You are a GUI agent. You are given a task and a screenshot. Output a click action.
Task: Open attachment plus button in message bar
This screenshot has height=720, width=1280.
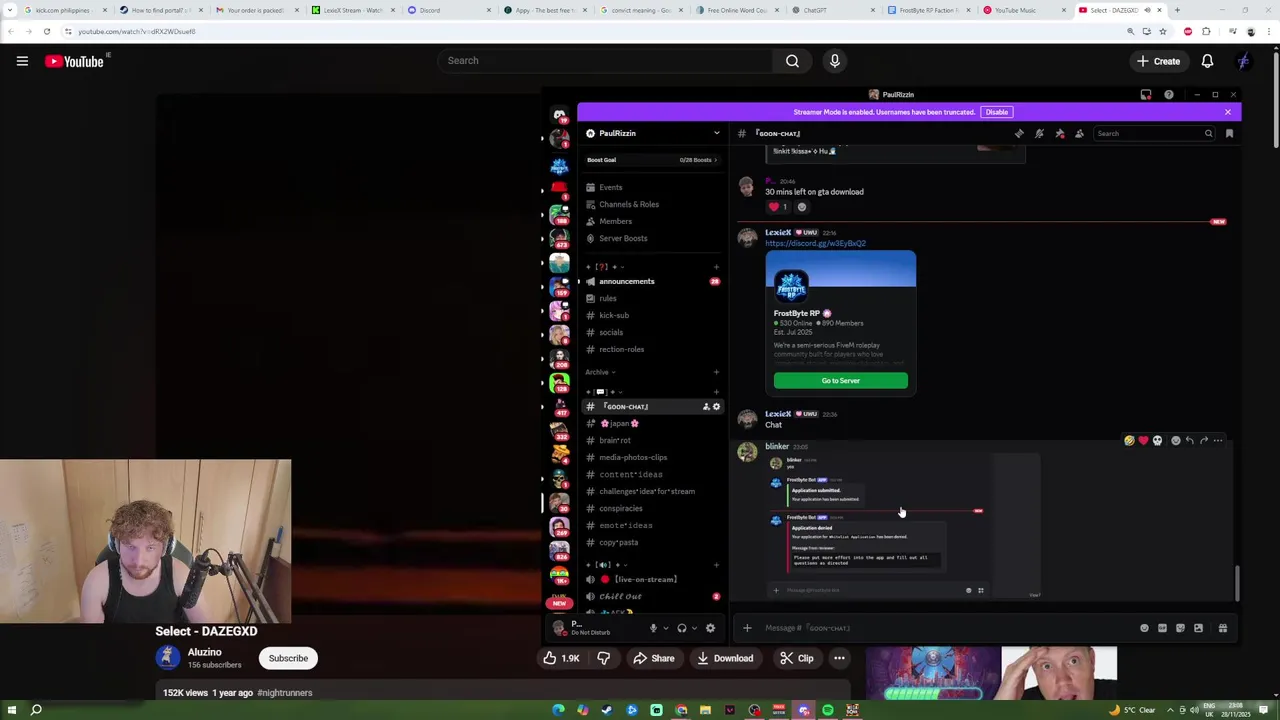pyautogui.click(x=747, y=628)
